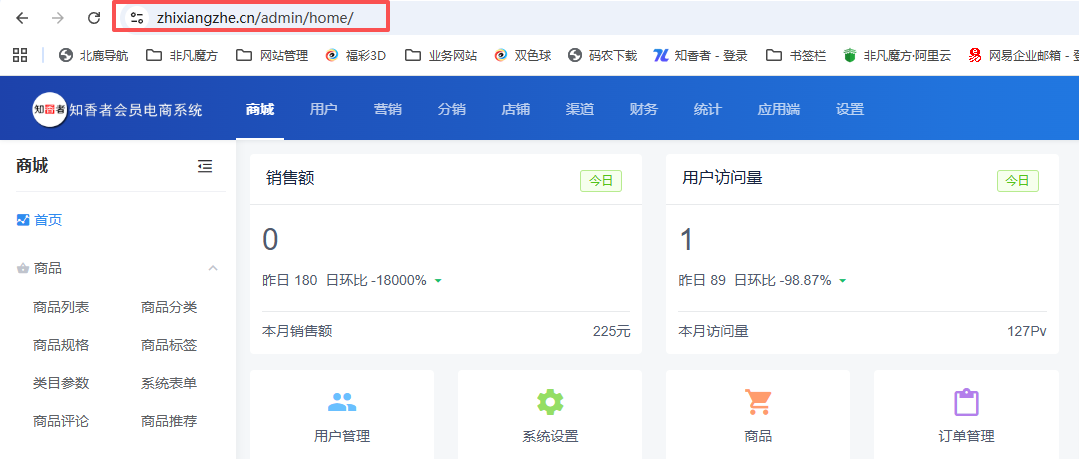The image size is (1079, 459).
Task: Switch to the 营销 navigation tab
Action: click(387, 109)
